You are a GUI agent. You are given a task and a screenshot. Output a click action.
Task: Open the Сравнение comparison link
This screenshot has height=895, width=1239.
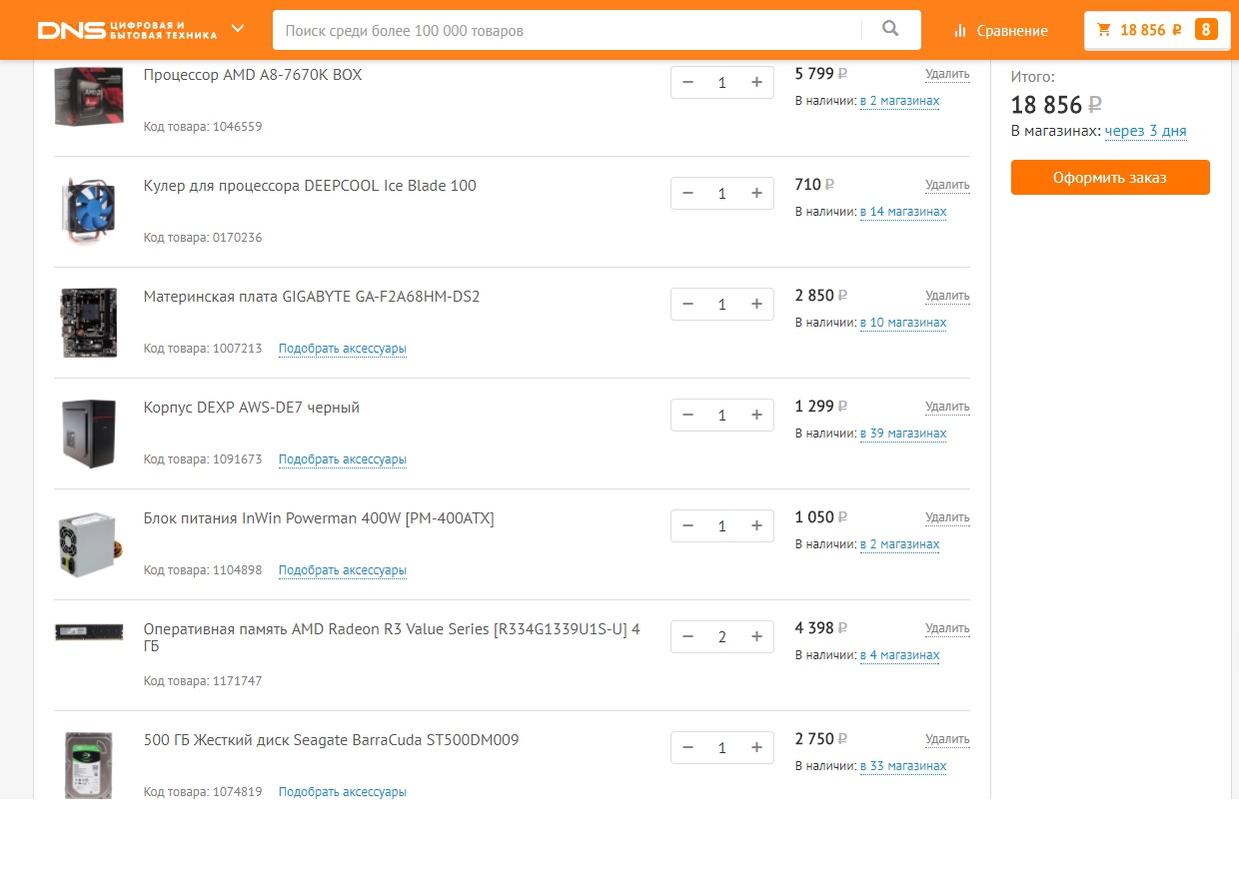(1012, 30)
